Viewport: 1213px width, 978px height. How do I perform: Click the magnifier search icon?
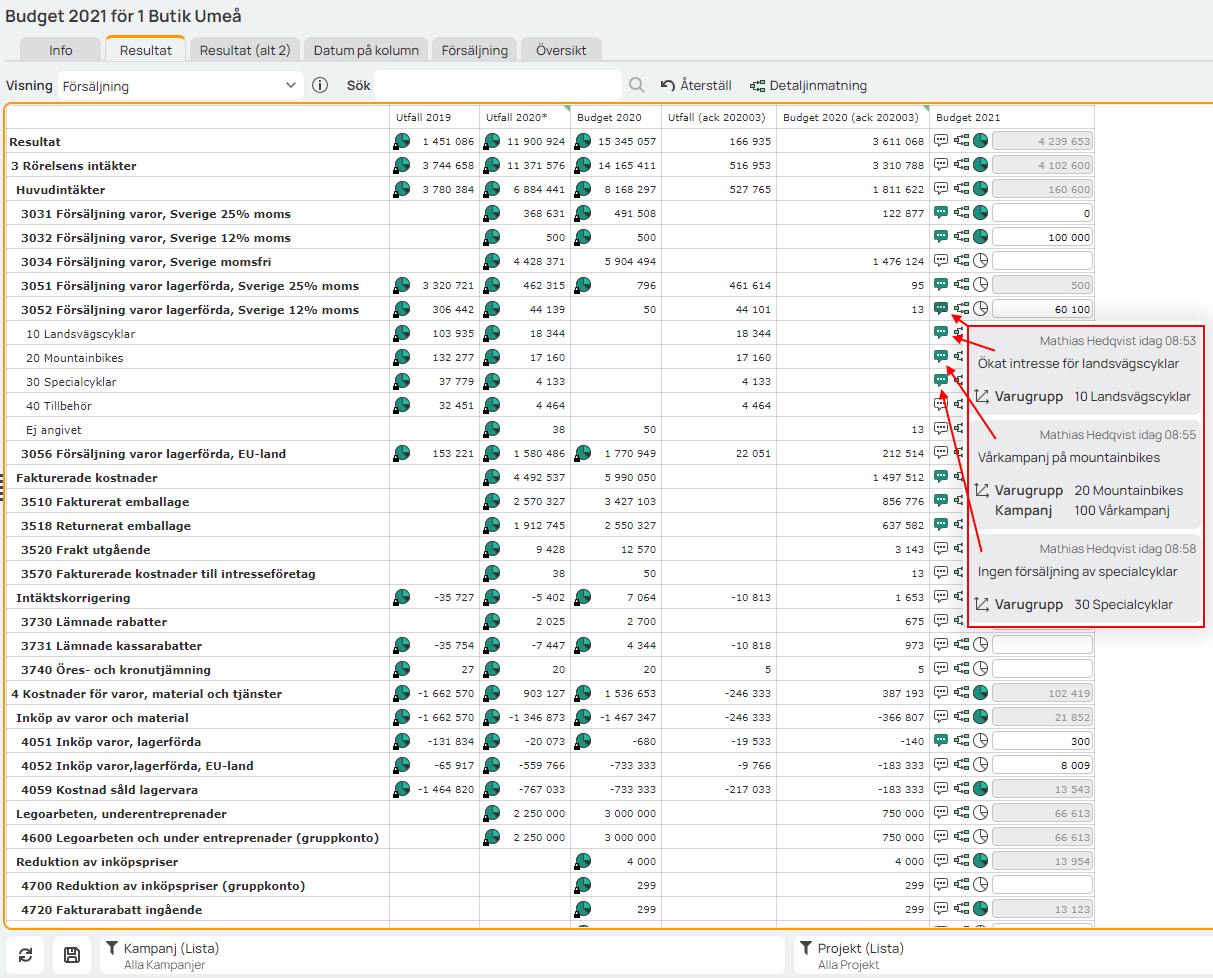point(637,86)
